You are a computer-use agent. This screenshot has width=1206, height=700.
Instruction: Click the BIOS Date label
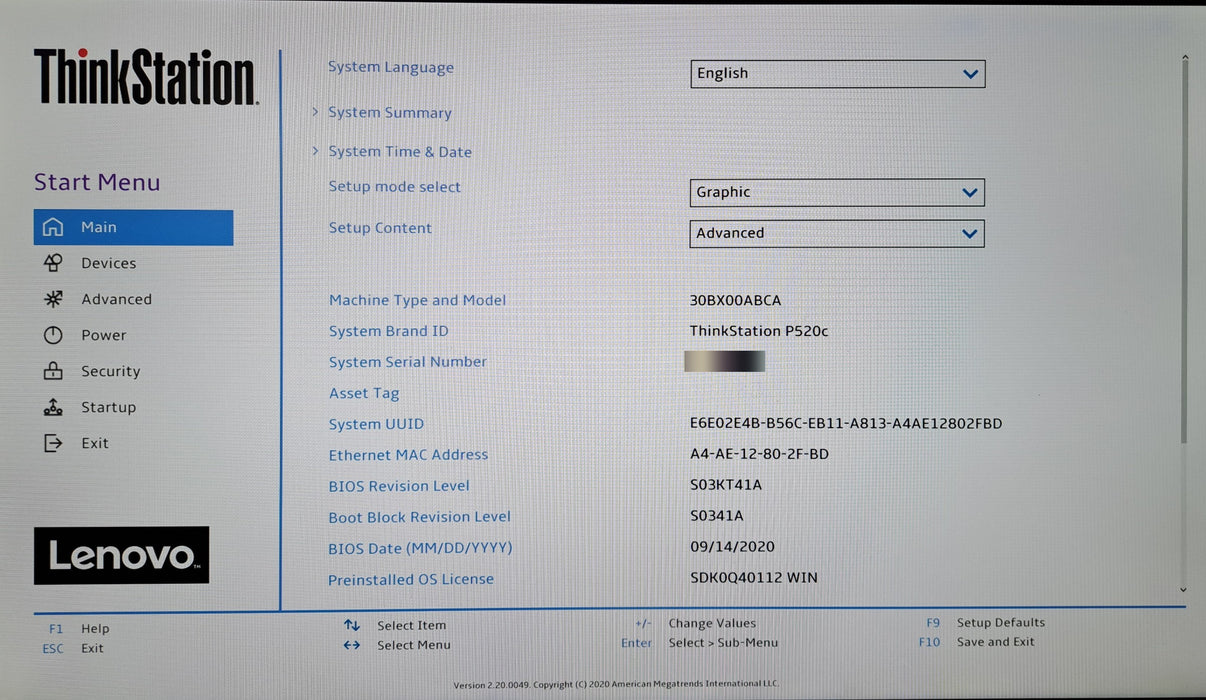tap(420, 548)
